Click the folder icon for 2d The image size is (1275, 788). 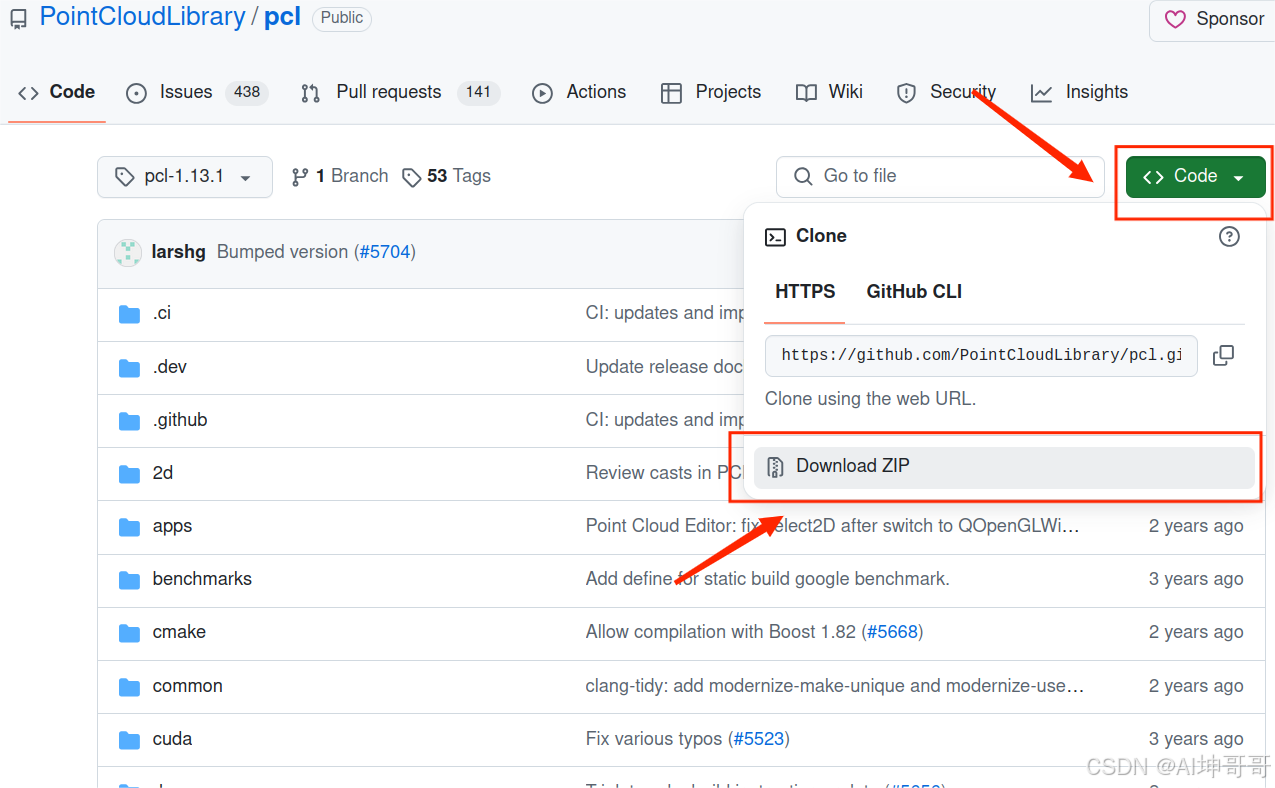(129, 474)
